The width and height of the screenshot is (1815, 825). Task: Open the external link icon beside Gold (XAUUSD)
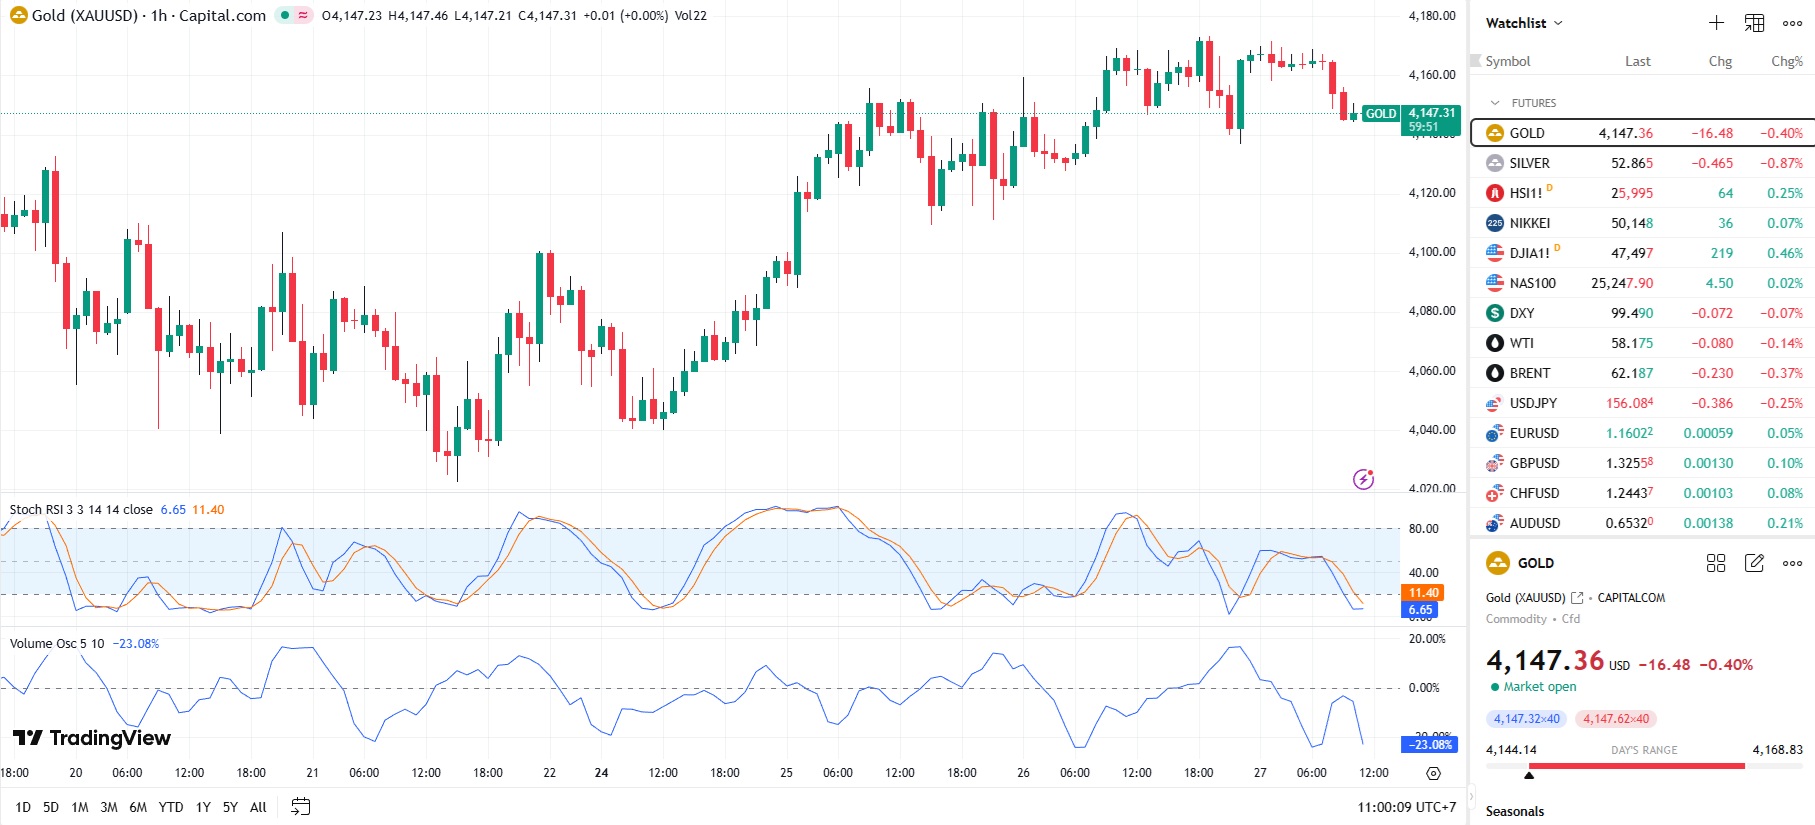(x=1577, y=598)
